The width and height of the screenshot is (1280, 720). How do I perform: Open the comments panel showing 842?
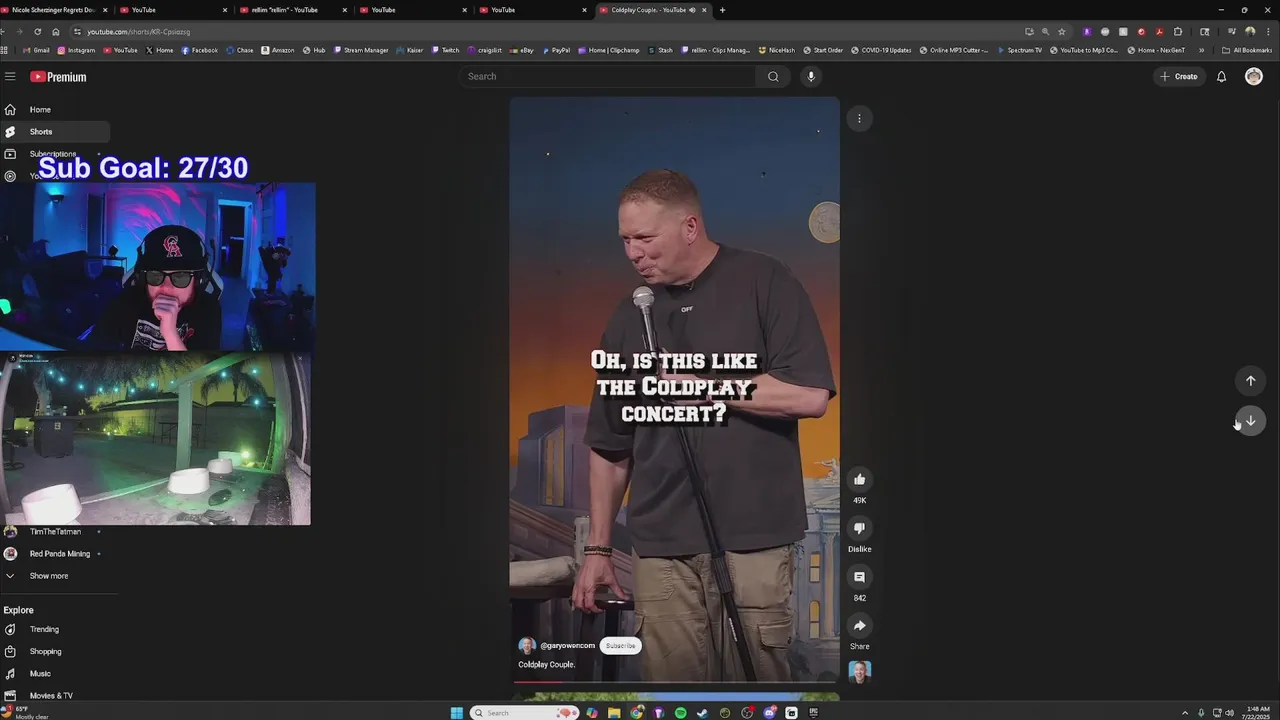click(x=859, y=577)
